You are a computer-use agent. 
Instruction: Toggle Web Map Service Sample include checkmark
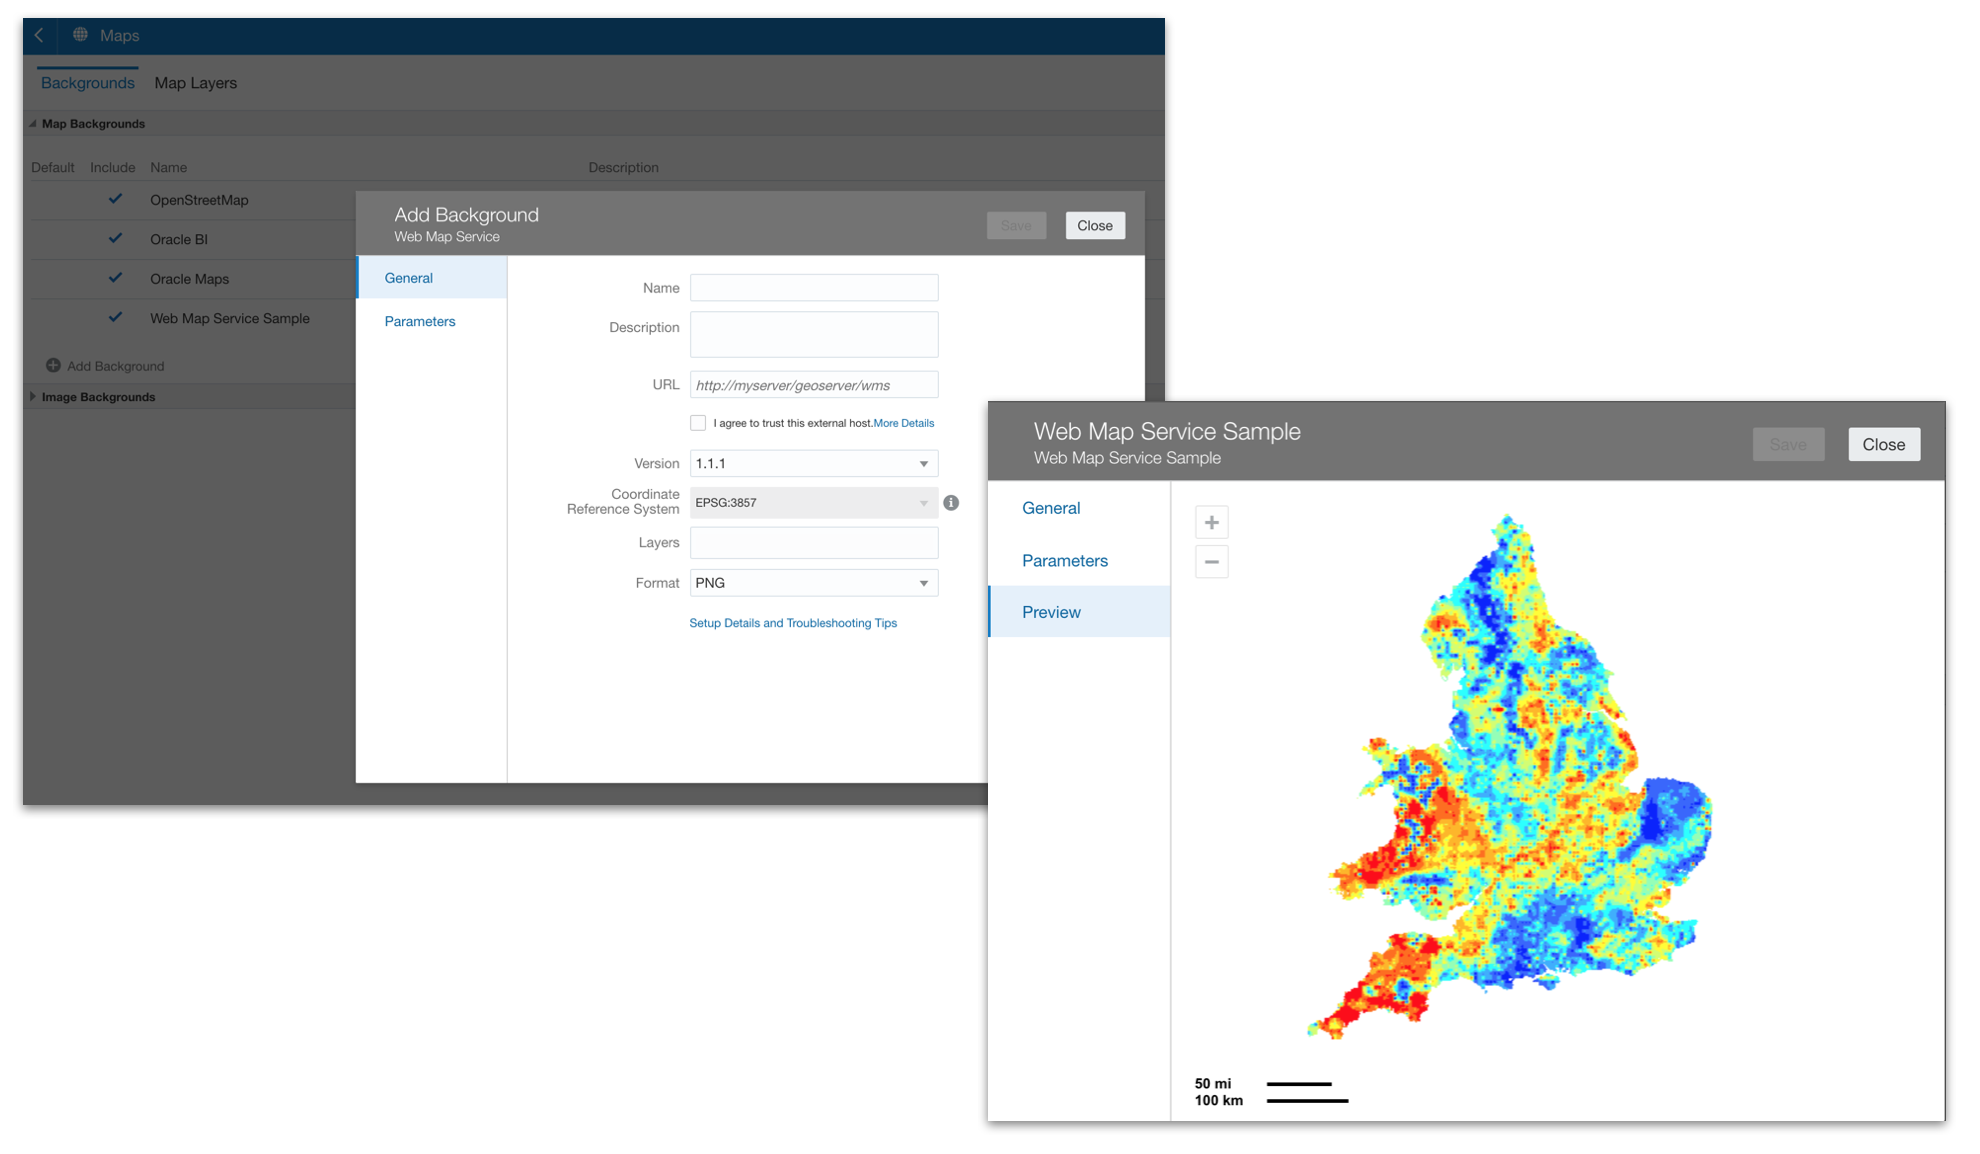pyautogui.click(x=115, y=318)
